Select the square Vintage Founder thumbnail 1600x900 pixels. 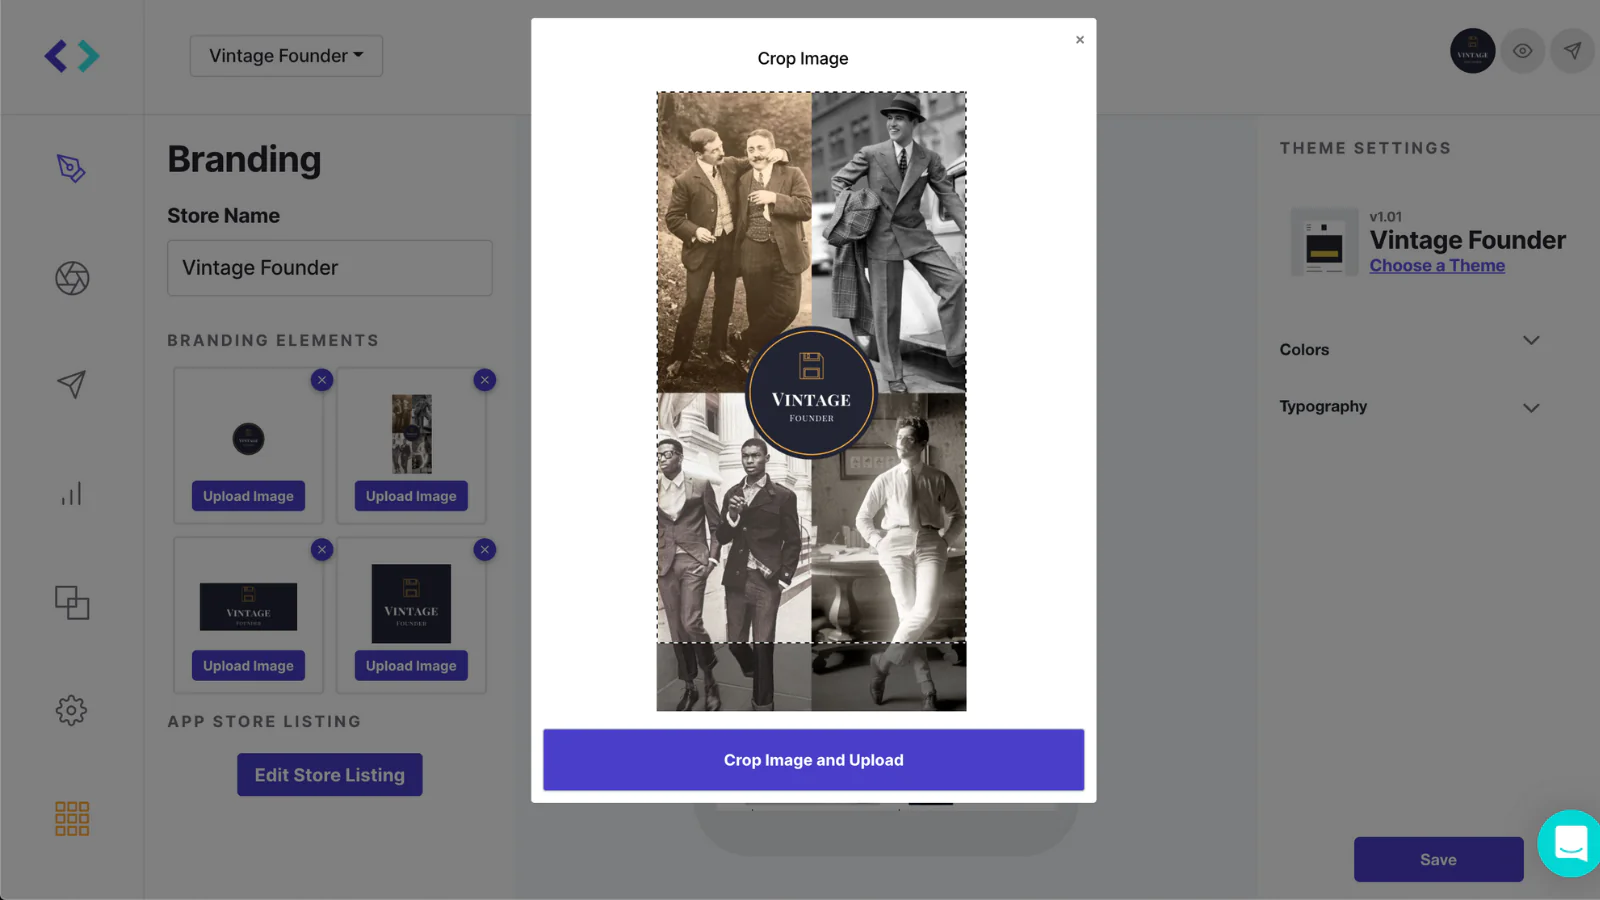(x=411, y=604)
